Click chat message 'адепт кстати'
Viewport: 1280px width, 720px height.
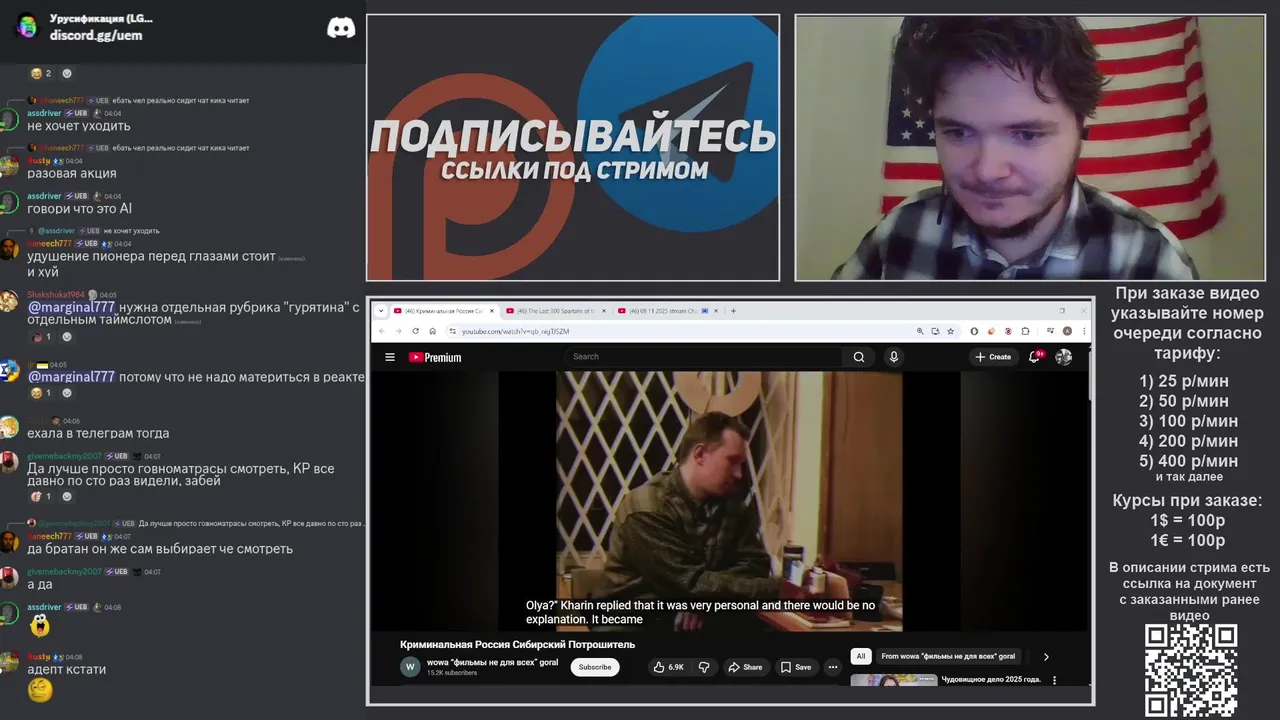click(66, 669)
